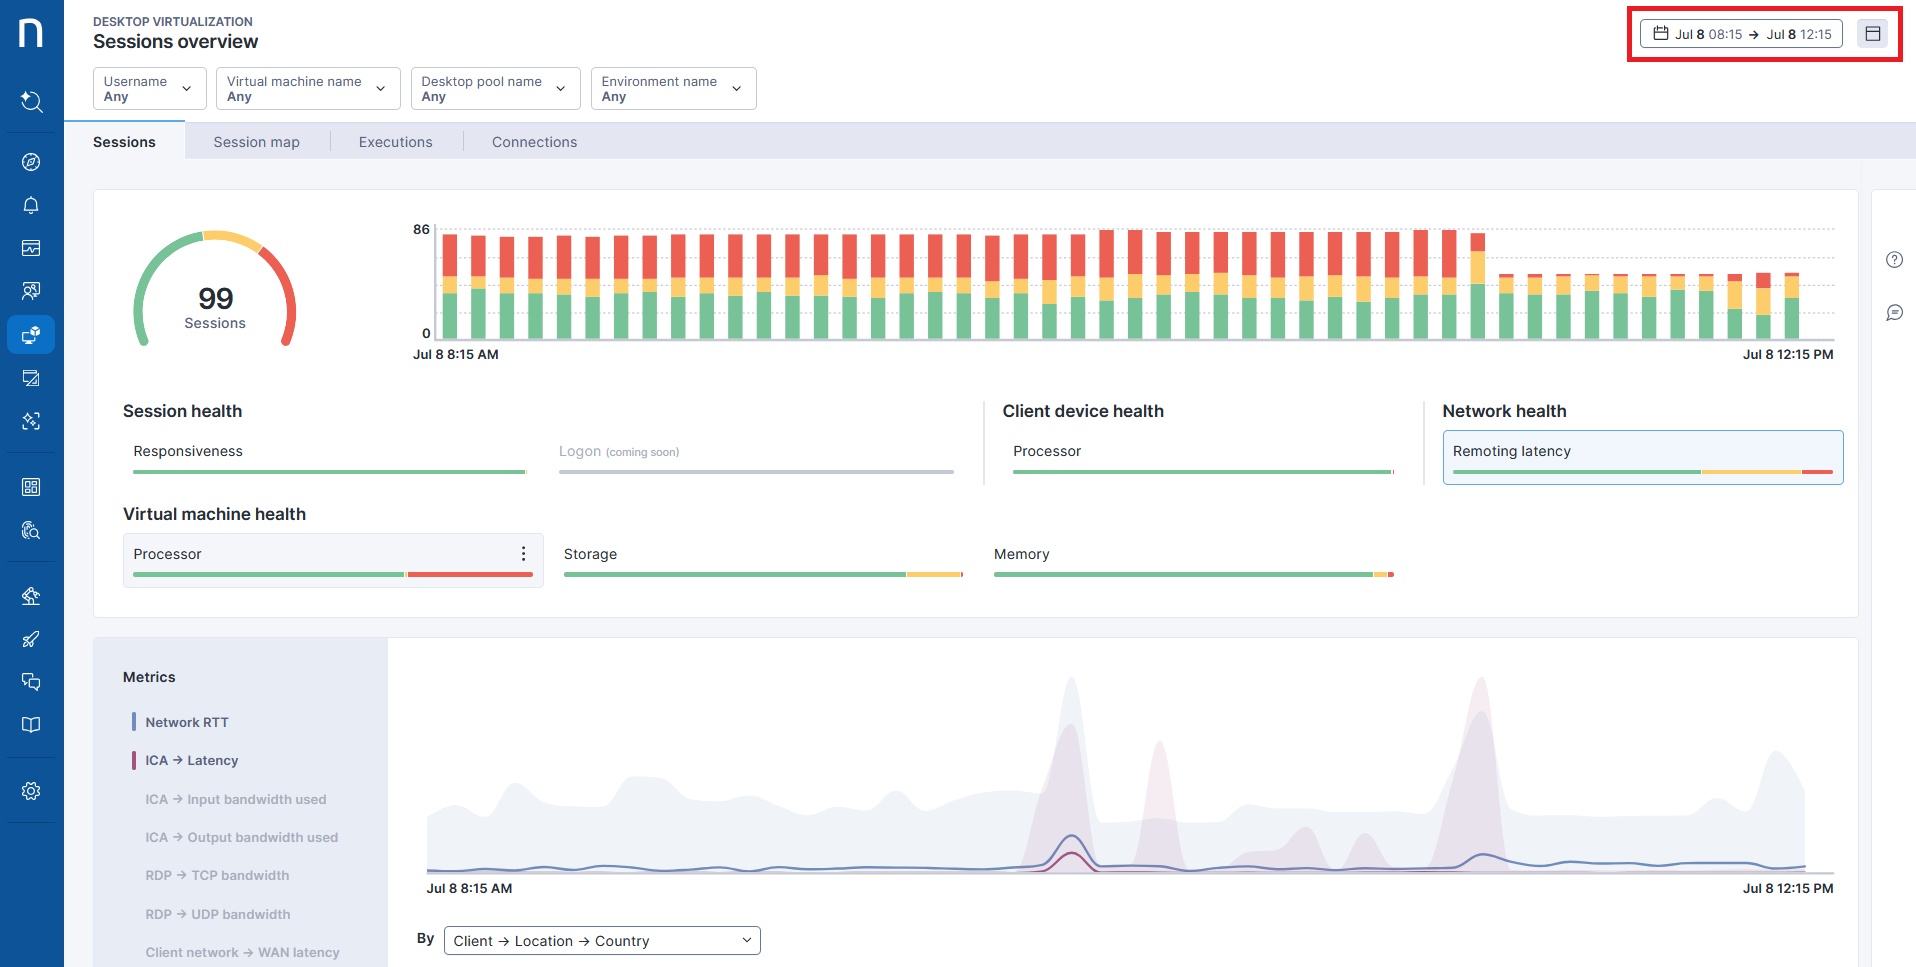This screenshot has width=1916, height=967.
Task: Open the Help question mark icon
Action: 1894,259
